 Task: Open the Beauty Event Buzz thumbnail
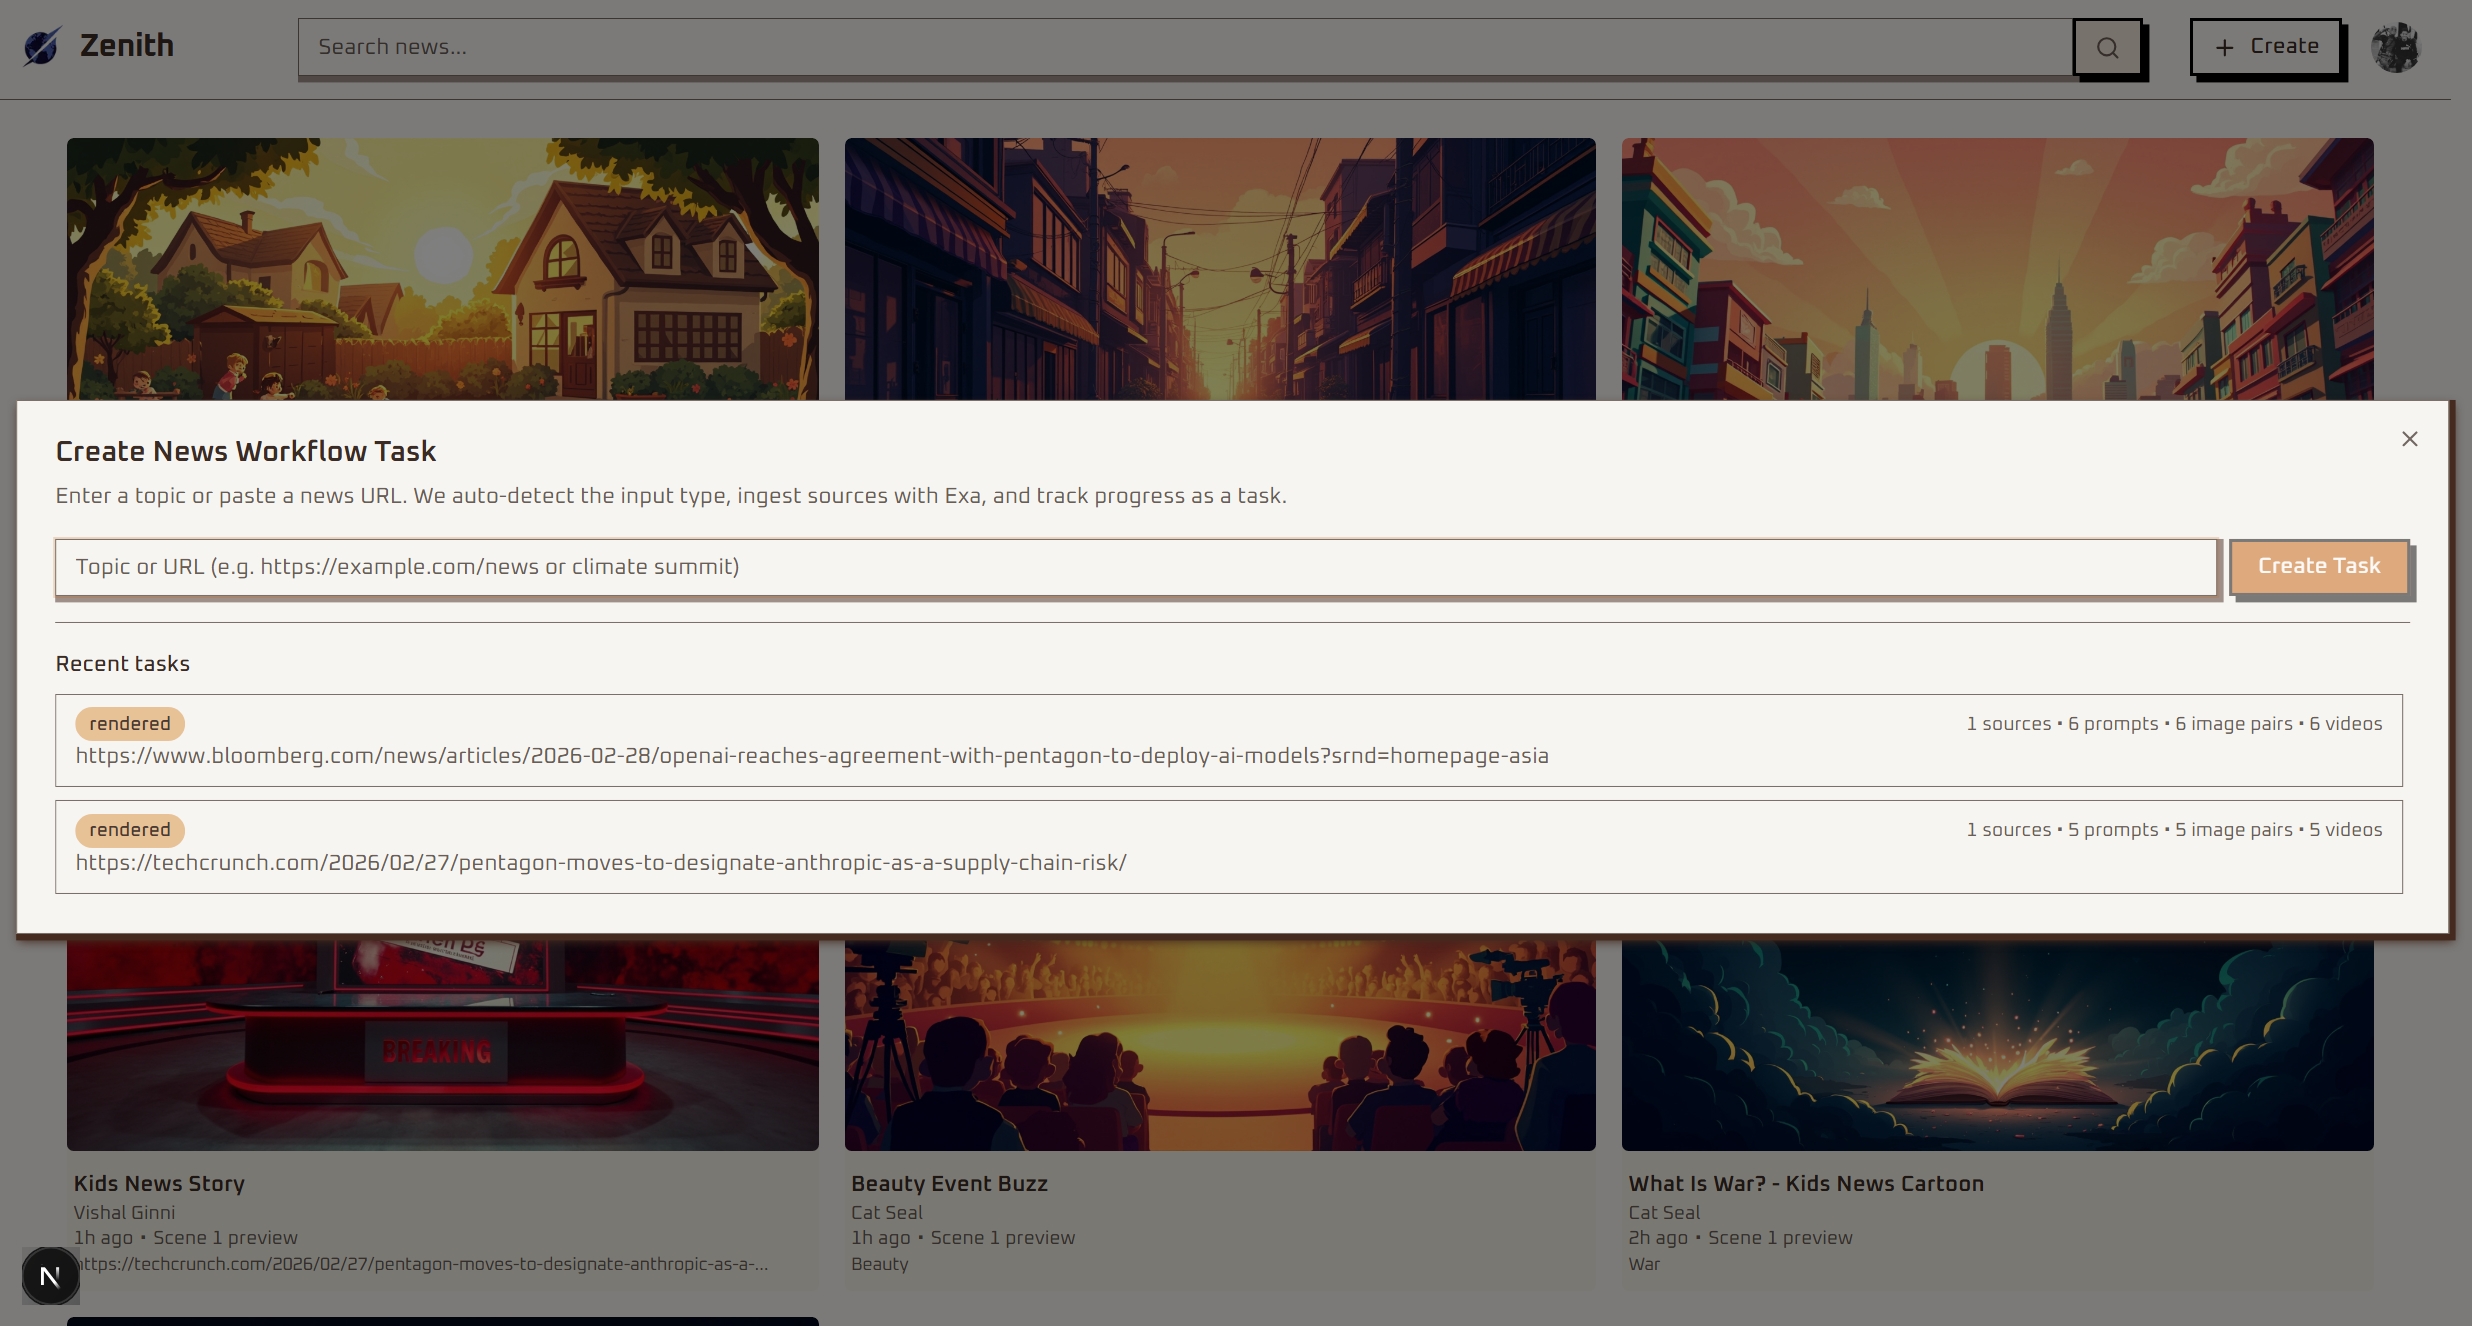pyautogui.click(x=1219, y=1045)
